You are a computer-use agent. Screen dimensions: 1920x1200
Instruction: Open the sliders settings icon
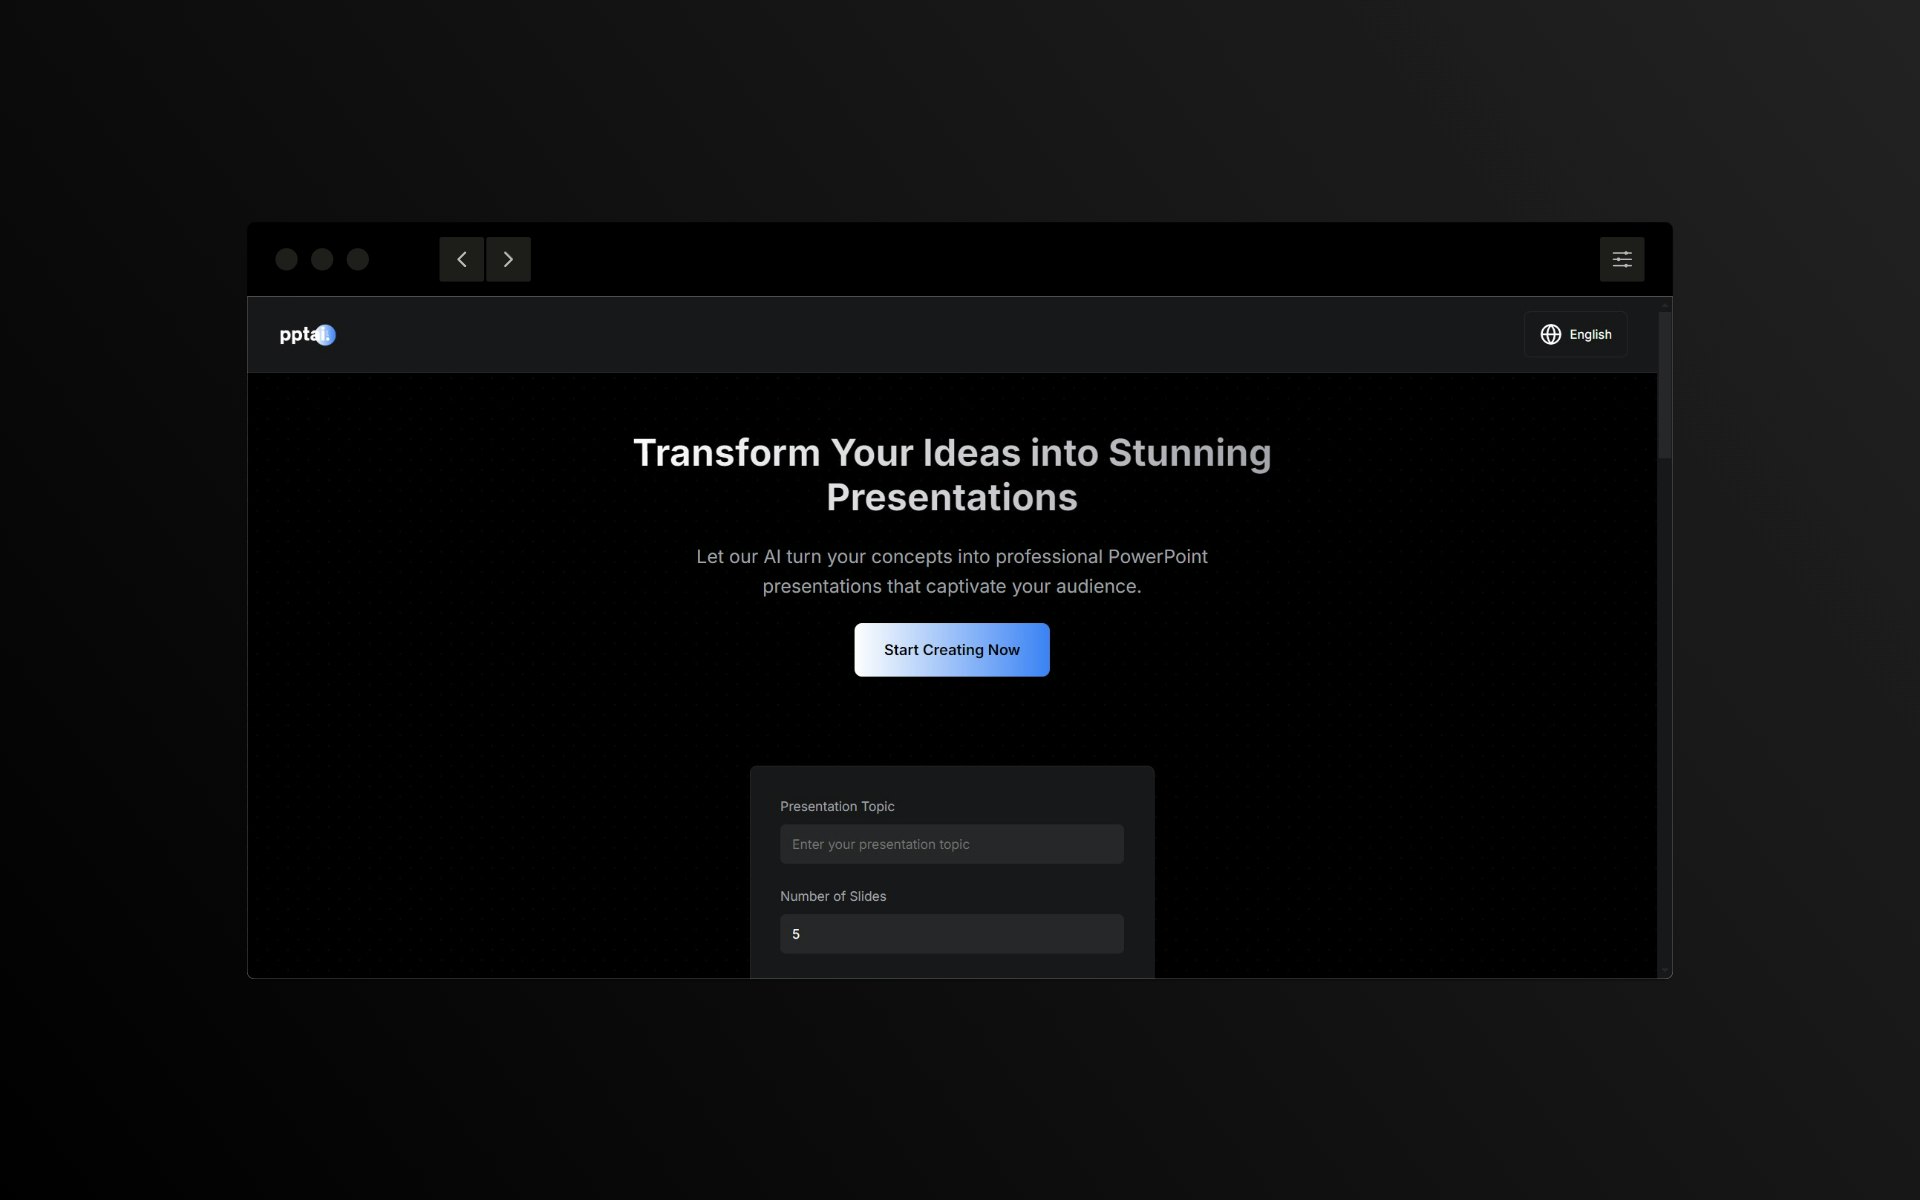pos(1621,259)
